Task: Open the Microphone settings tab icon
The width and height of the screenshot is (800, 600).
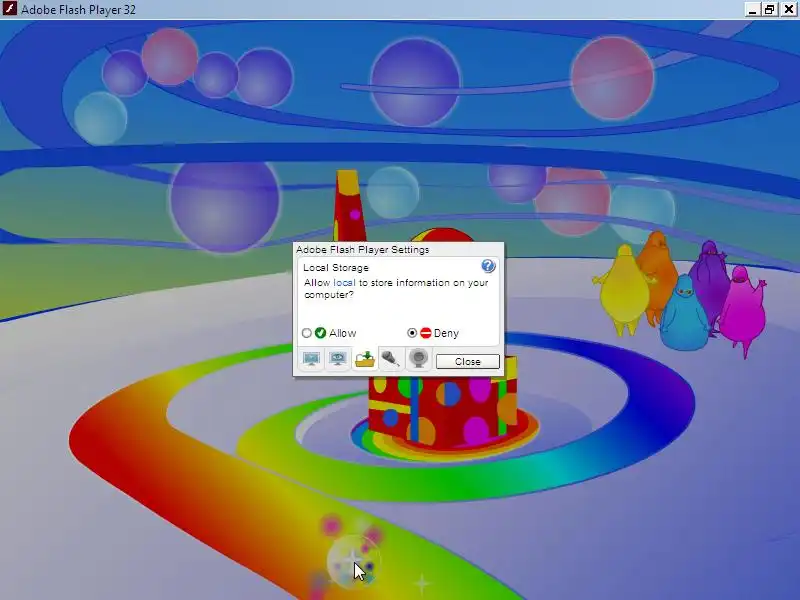Action: 391,359
